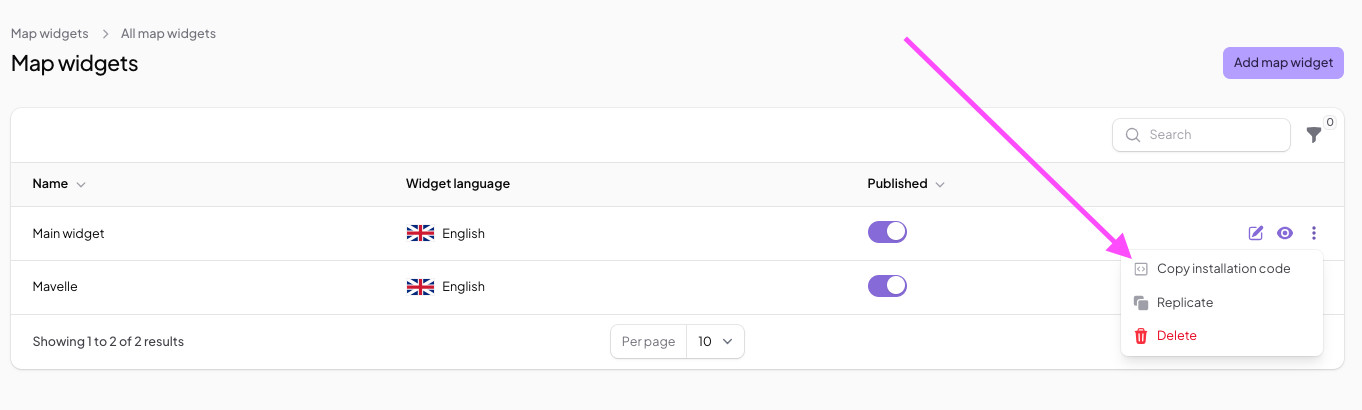Open the three-dot menu for Main widget
Image resolution: width=1362 pixels, height=410 pixels.
1314,234
